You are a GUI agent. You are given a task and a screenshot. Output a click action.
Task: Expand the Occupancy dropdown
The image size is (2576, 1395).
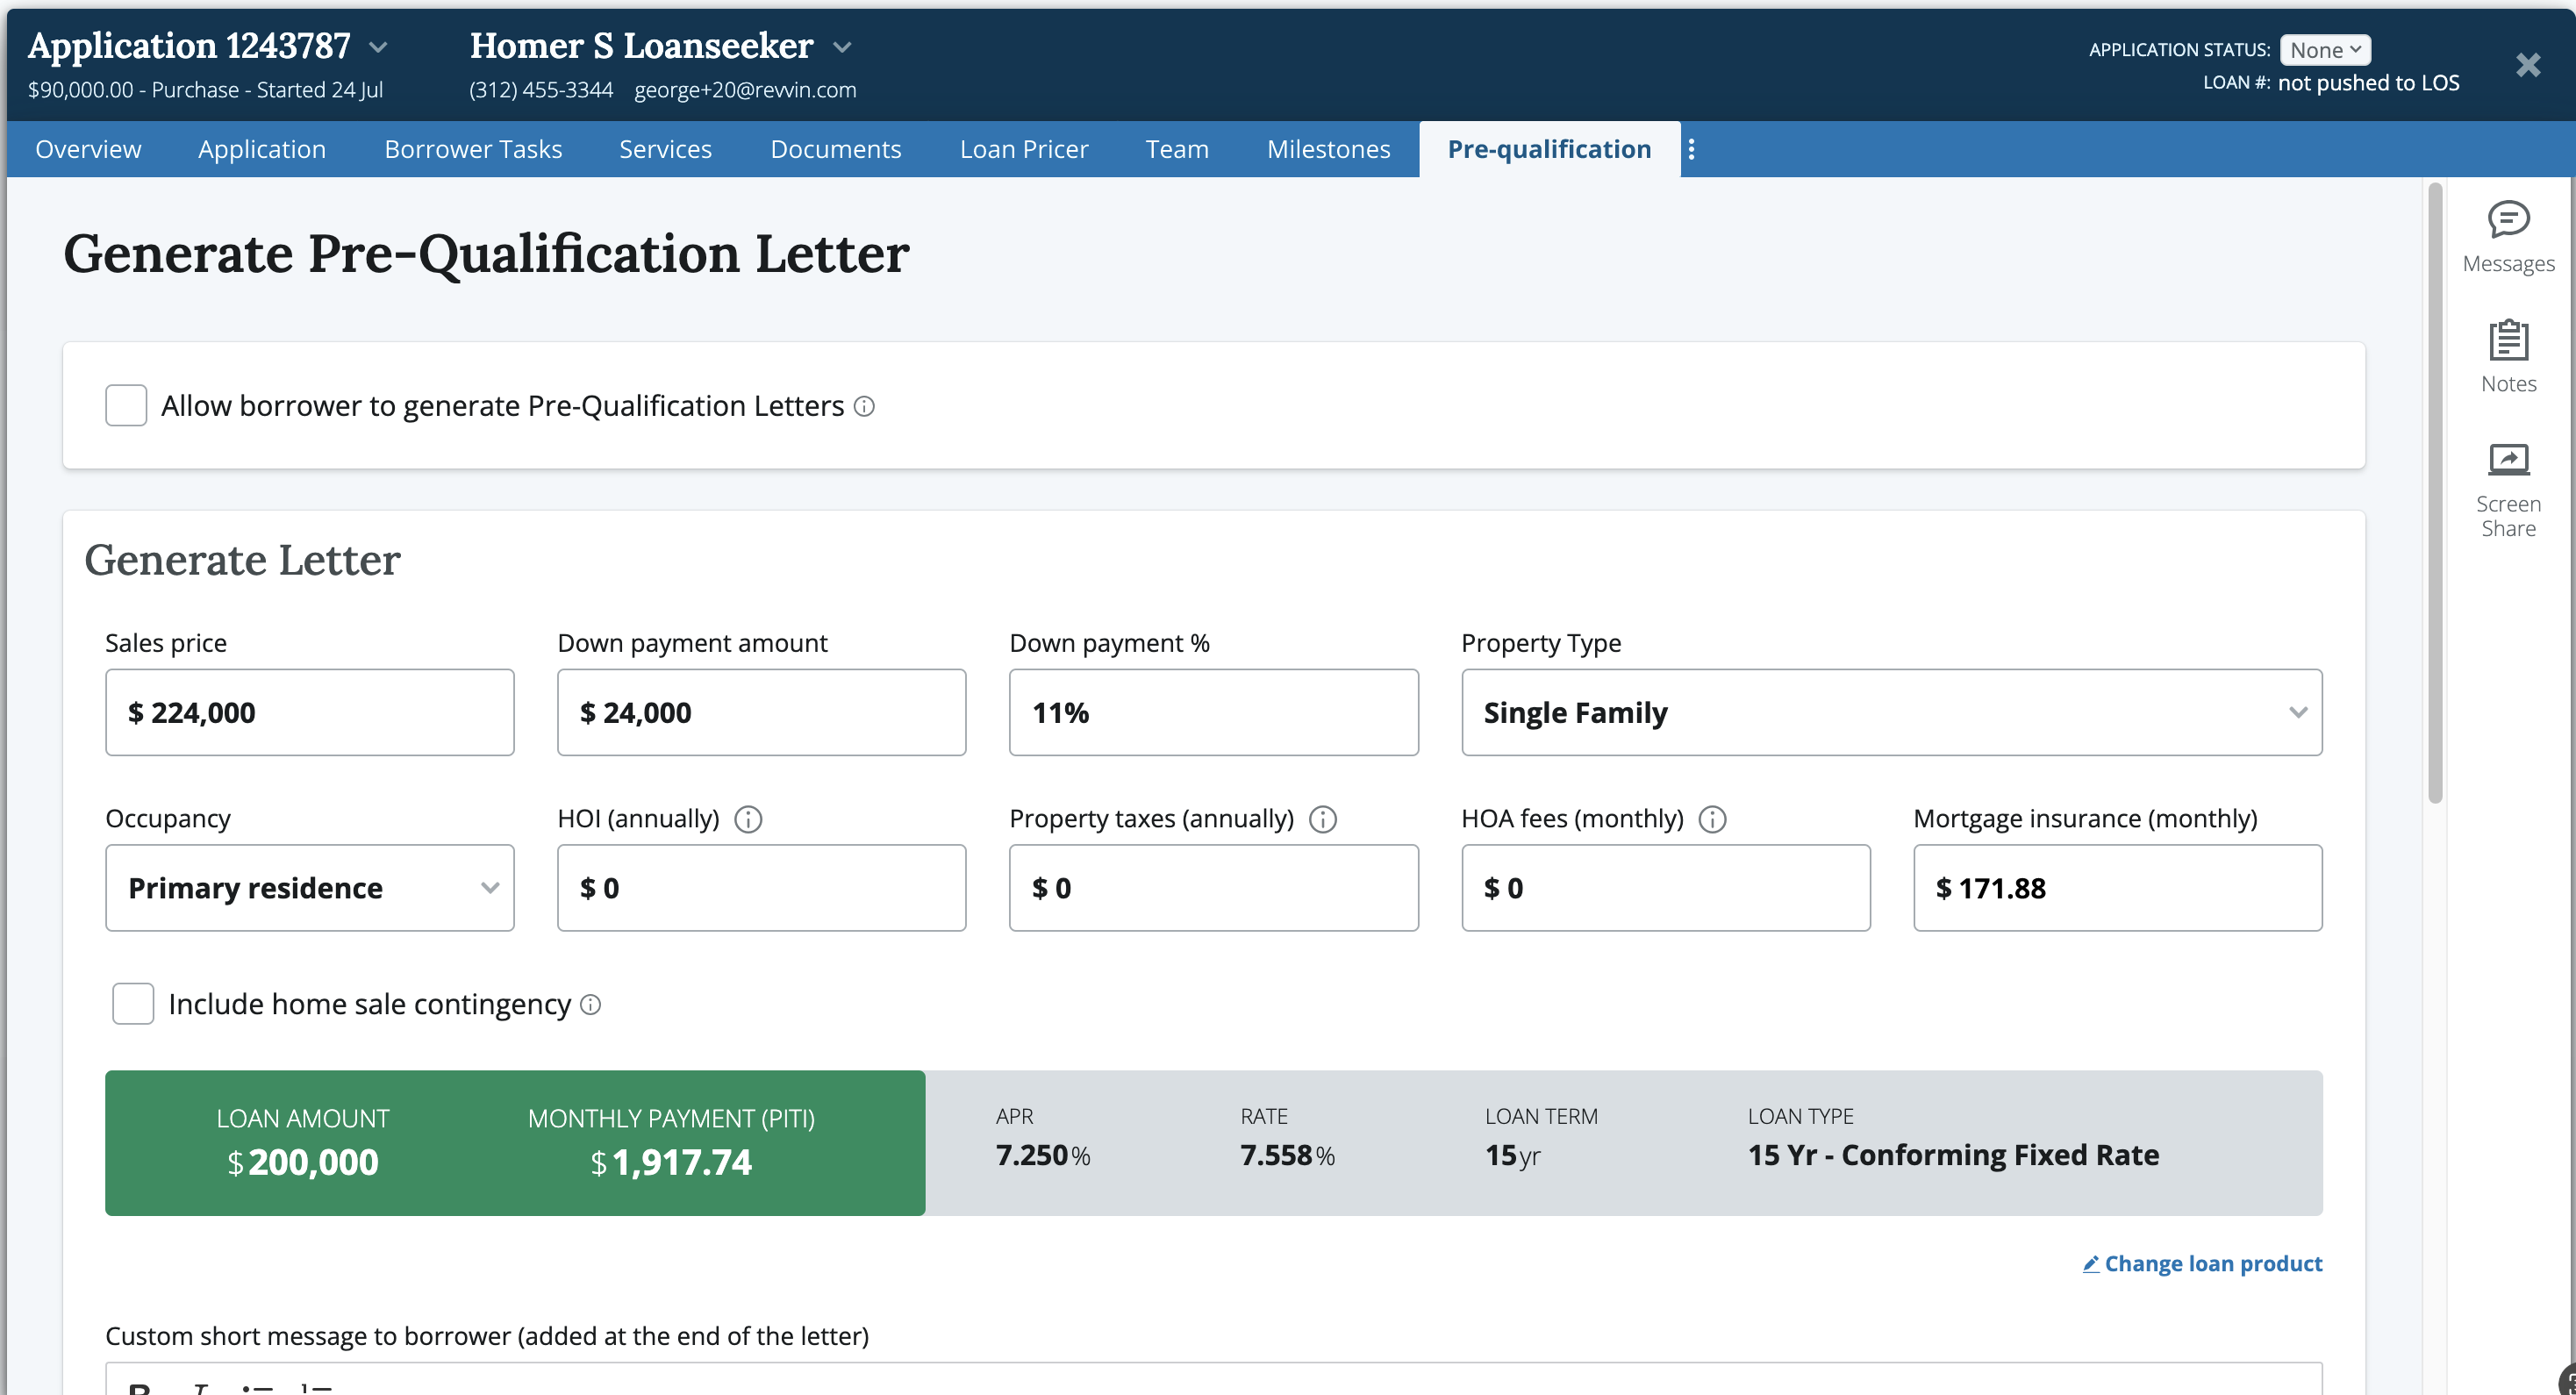[x=310, y=888]
